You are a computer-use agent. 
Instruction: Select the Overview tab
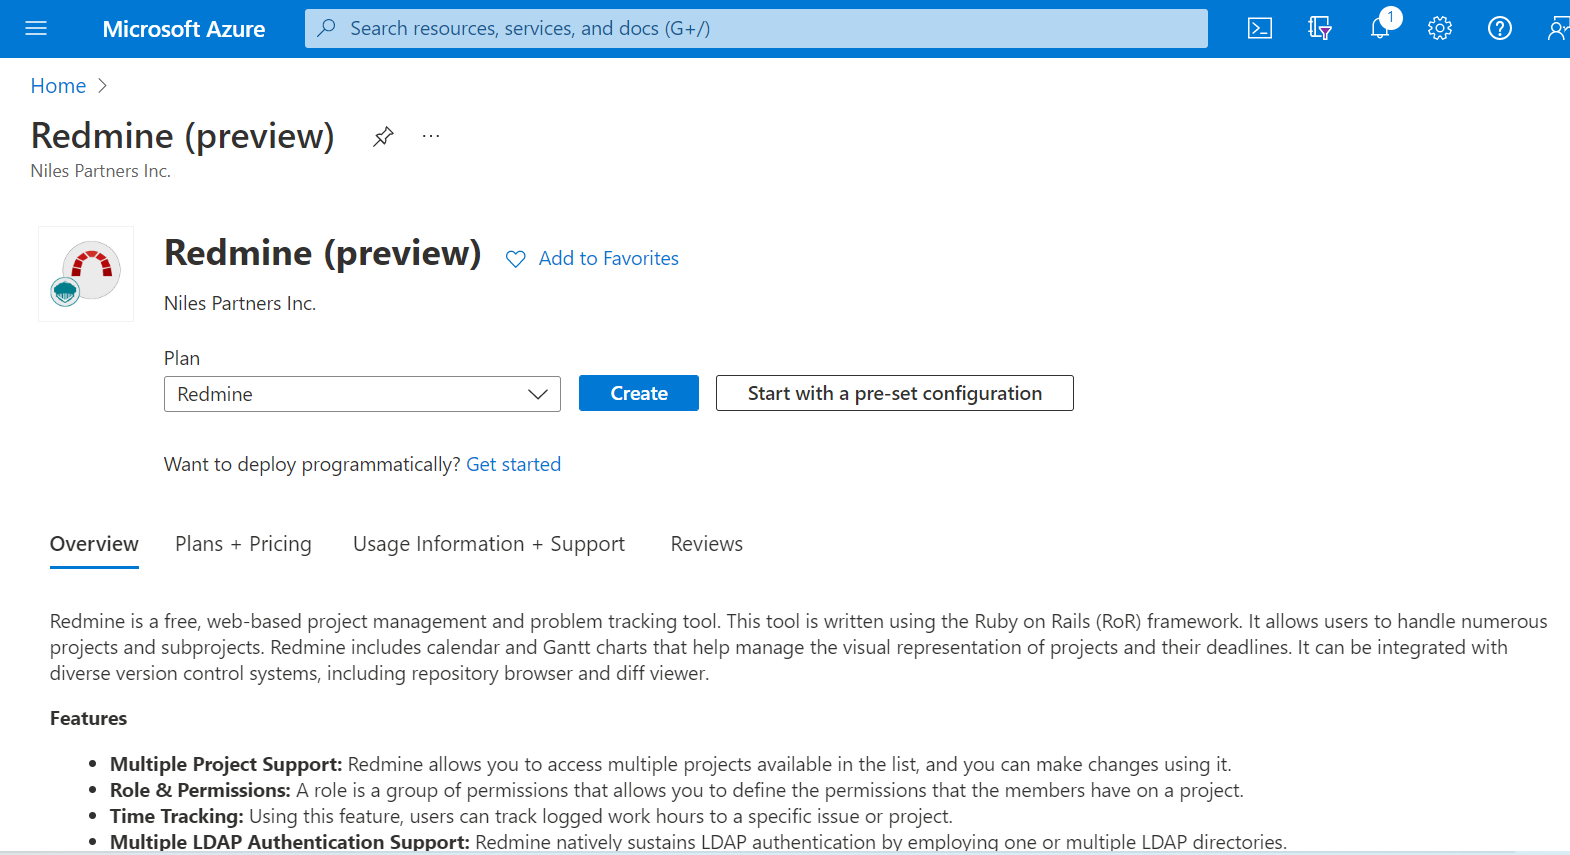click(94, 544)
